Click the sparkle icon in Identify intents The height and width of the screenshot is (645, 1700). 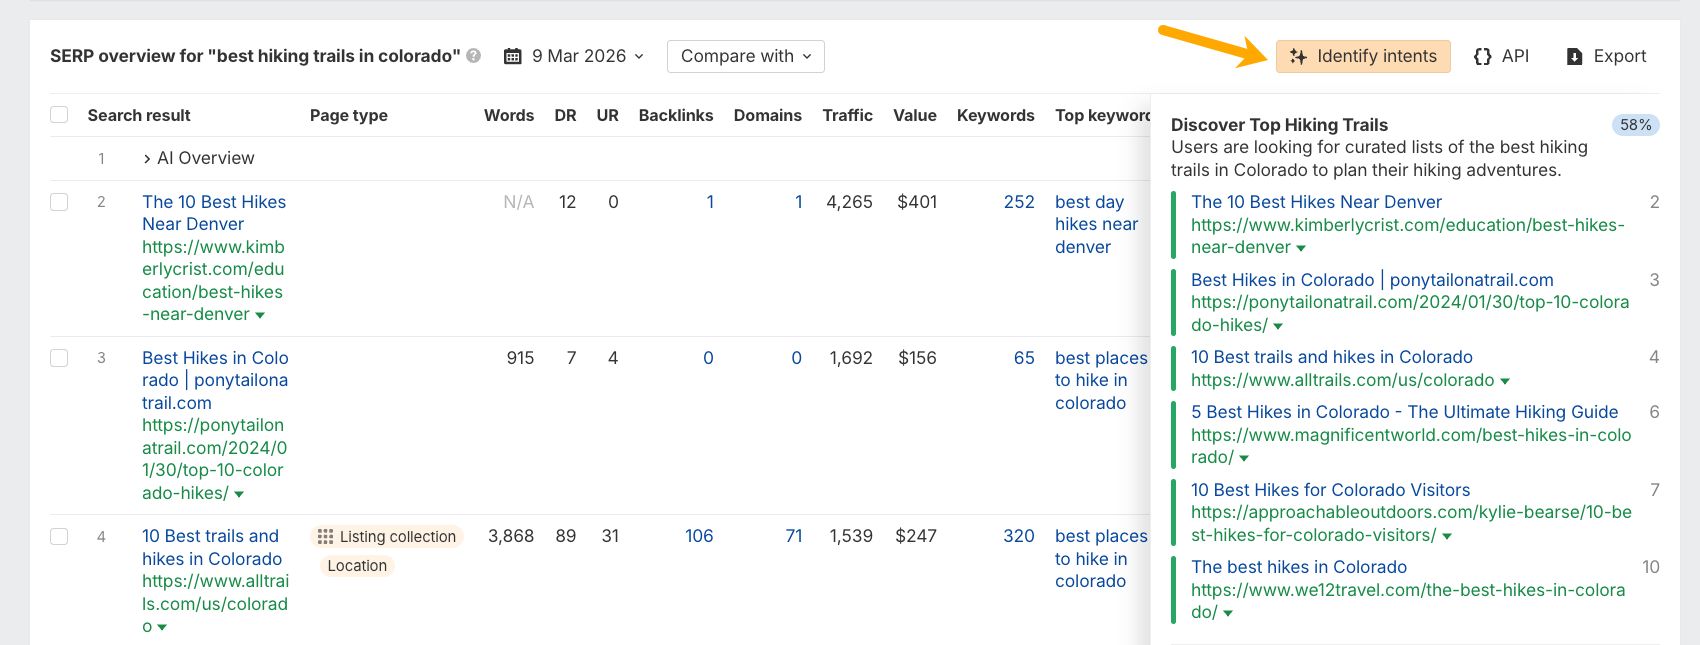(1298, 56)
